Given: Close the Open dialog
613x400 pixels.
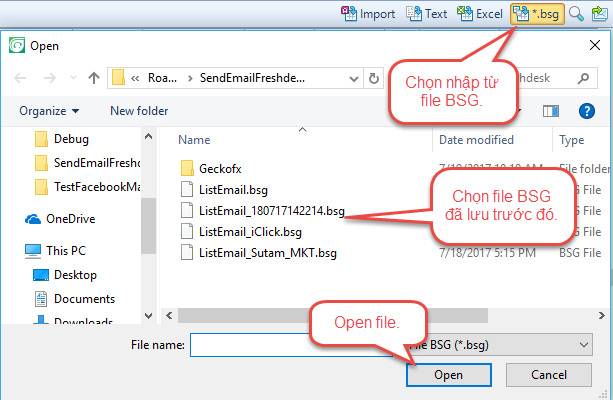Looking at the screenshot, I should (595, 45).
